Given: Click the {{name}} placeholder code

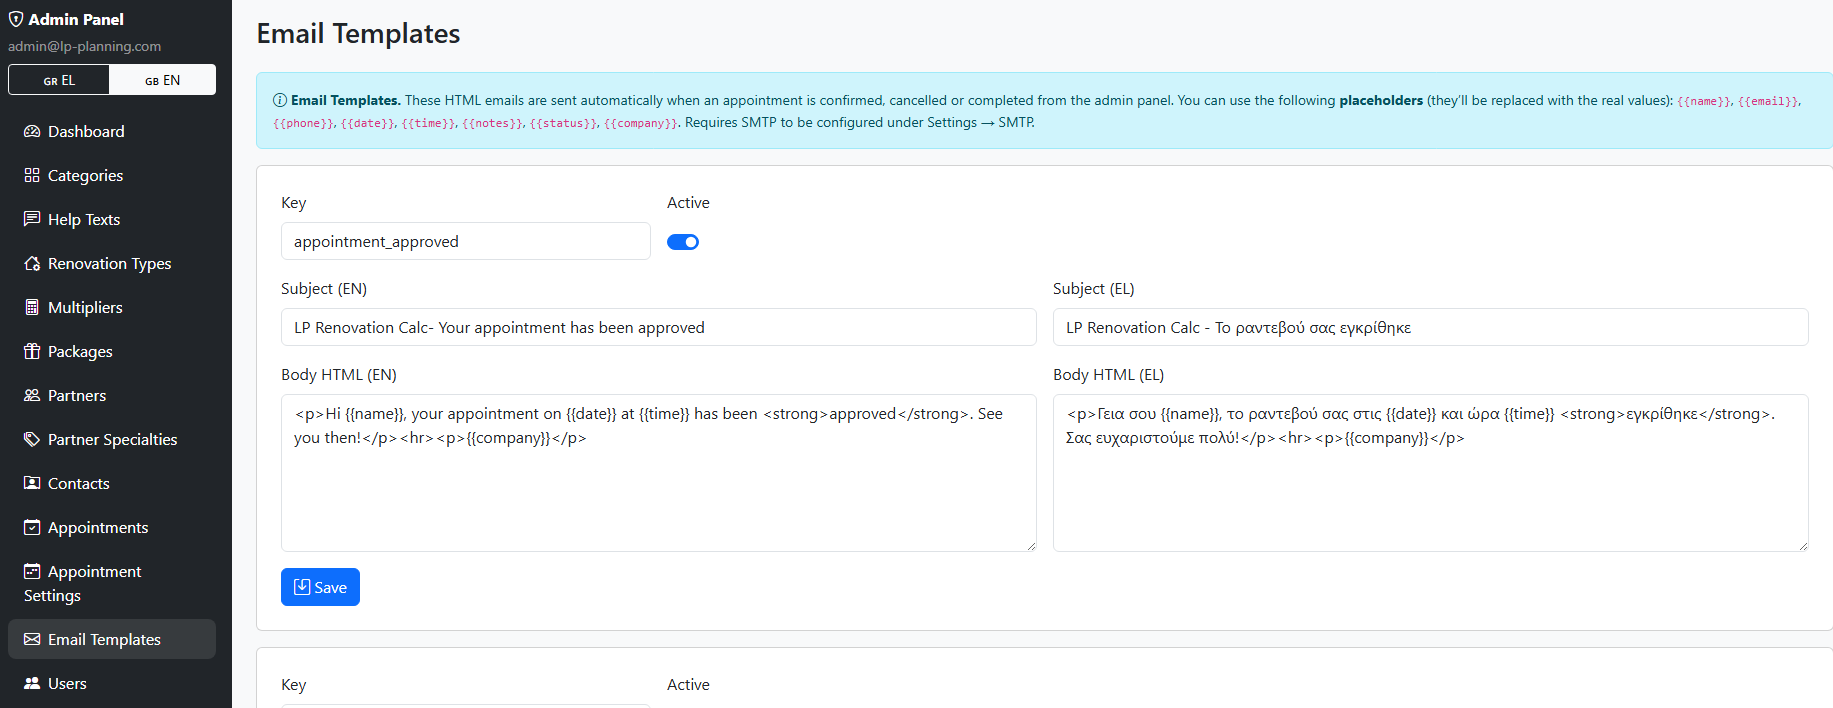Looking at the screenshot, I should click(x=1704, y=101).
